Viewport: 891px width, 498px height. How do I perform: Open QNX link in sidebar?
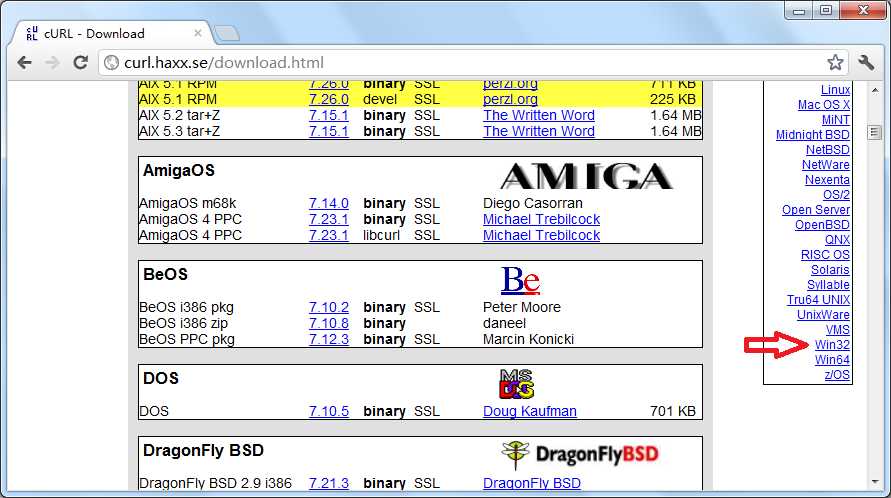pyautogui.click(x=837, y=240)
